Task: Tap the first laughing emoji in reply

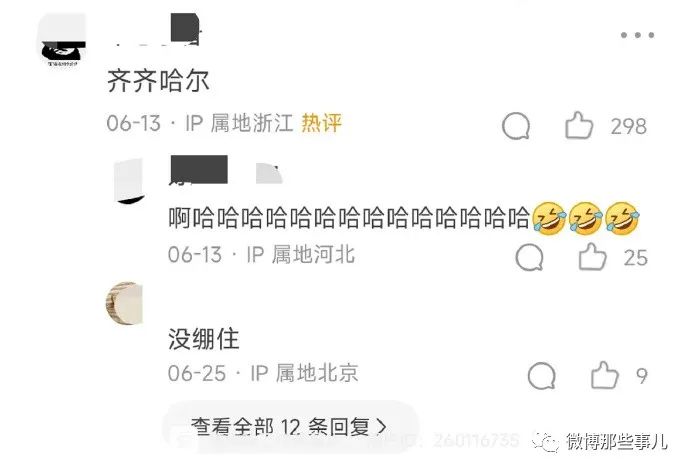Action: (549, 217)
